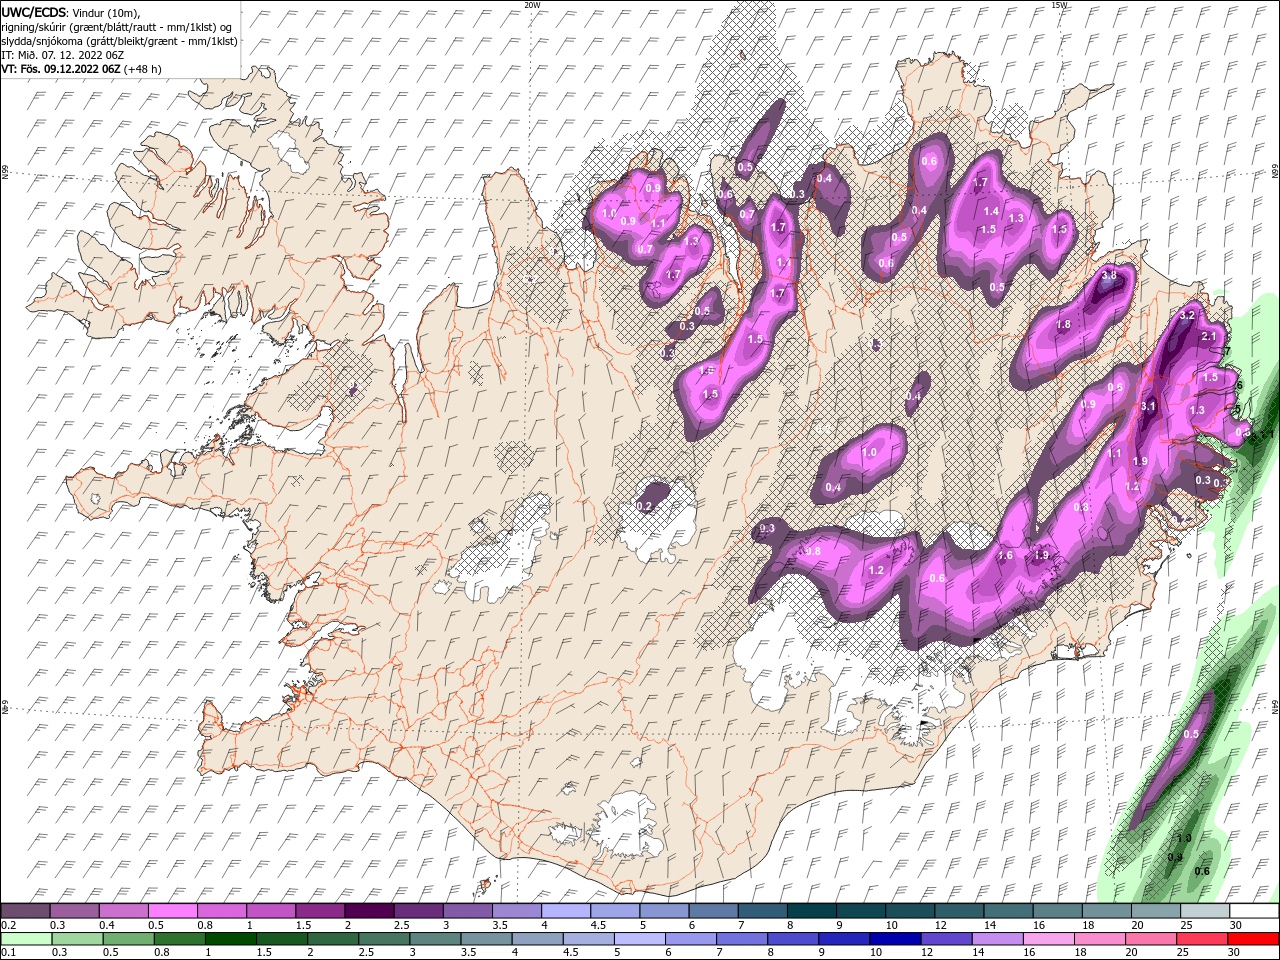Click the 'slydda/snjókoma' legend description line
The width and height of the screenshot is (1280, 960).
[x=119, y=41]
